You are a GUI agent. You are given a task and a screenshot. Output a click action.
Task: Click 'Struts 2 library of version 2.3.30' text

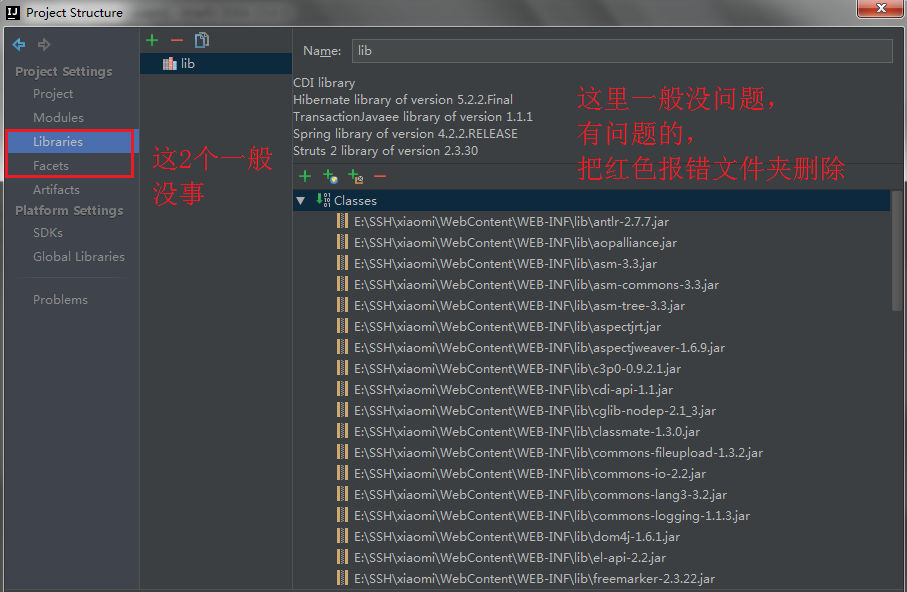[x=385, y=150]
